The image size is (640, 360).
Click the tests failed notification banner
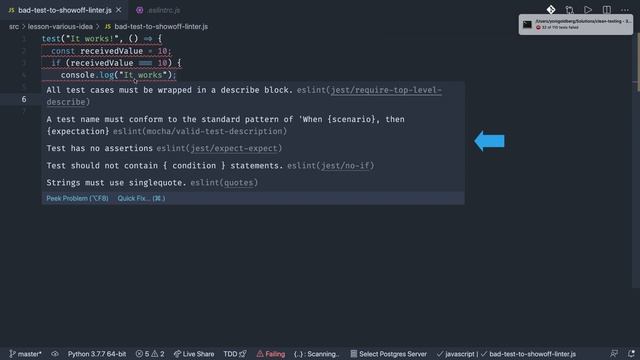click(x=576, y=24)
